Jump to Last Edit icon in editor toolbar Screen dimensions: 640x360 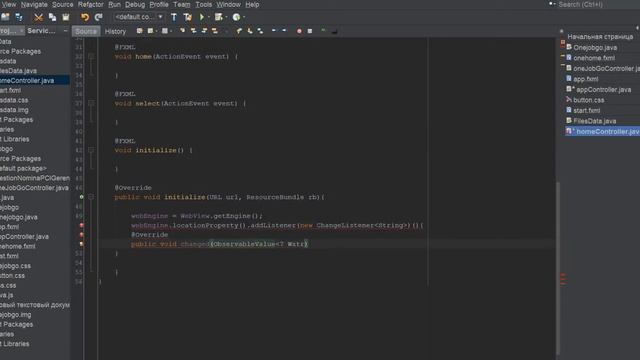(x=140, y=31)
